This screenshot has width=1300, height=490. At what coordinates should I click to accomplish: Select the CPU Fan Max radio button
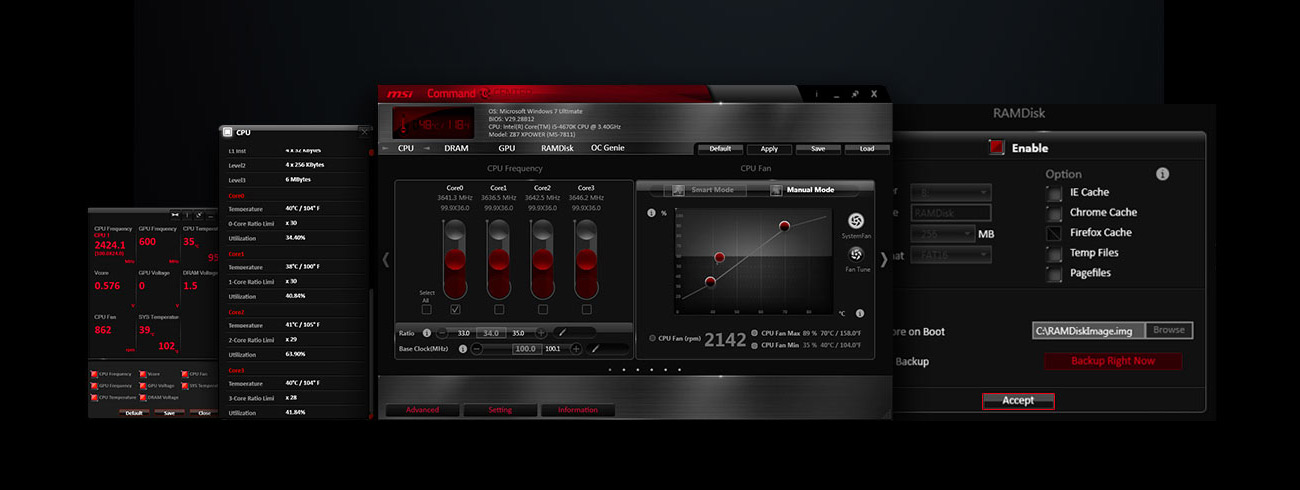(x=754, y=333)
